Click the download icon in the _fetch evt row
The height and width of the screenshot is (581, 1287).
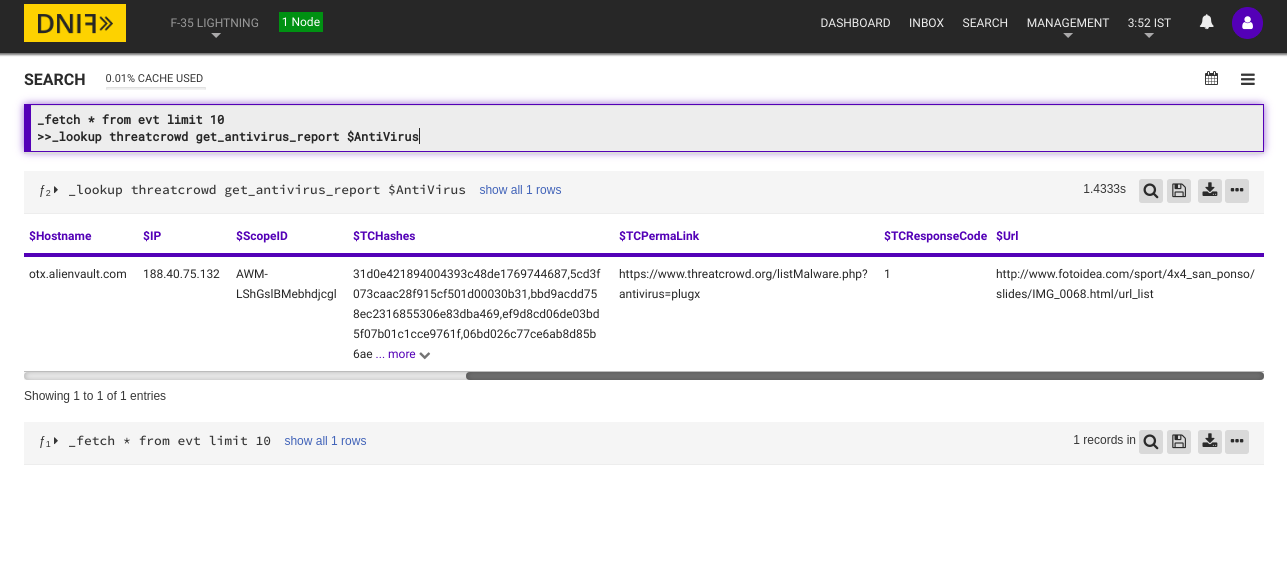(1210, 442)
